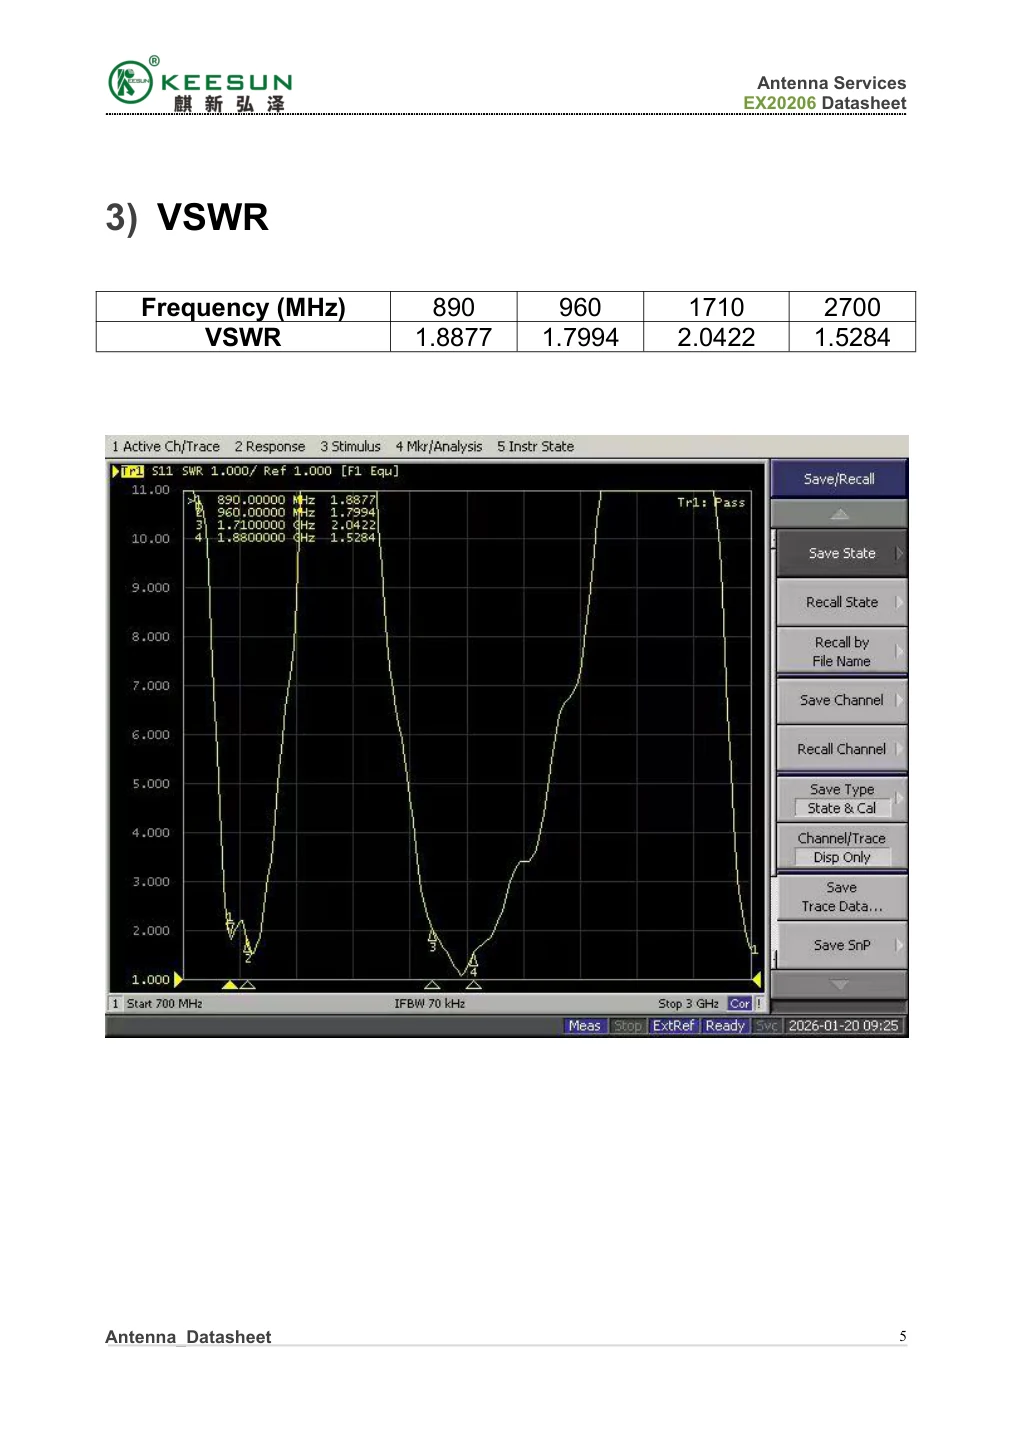This screenshot has height=1432, width=1013.
Task: Click marker 3 triangle on frequency axis
Action: coord(432,985)
